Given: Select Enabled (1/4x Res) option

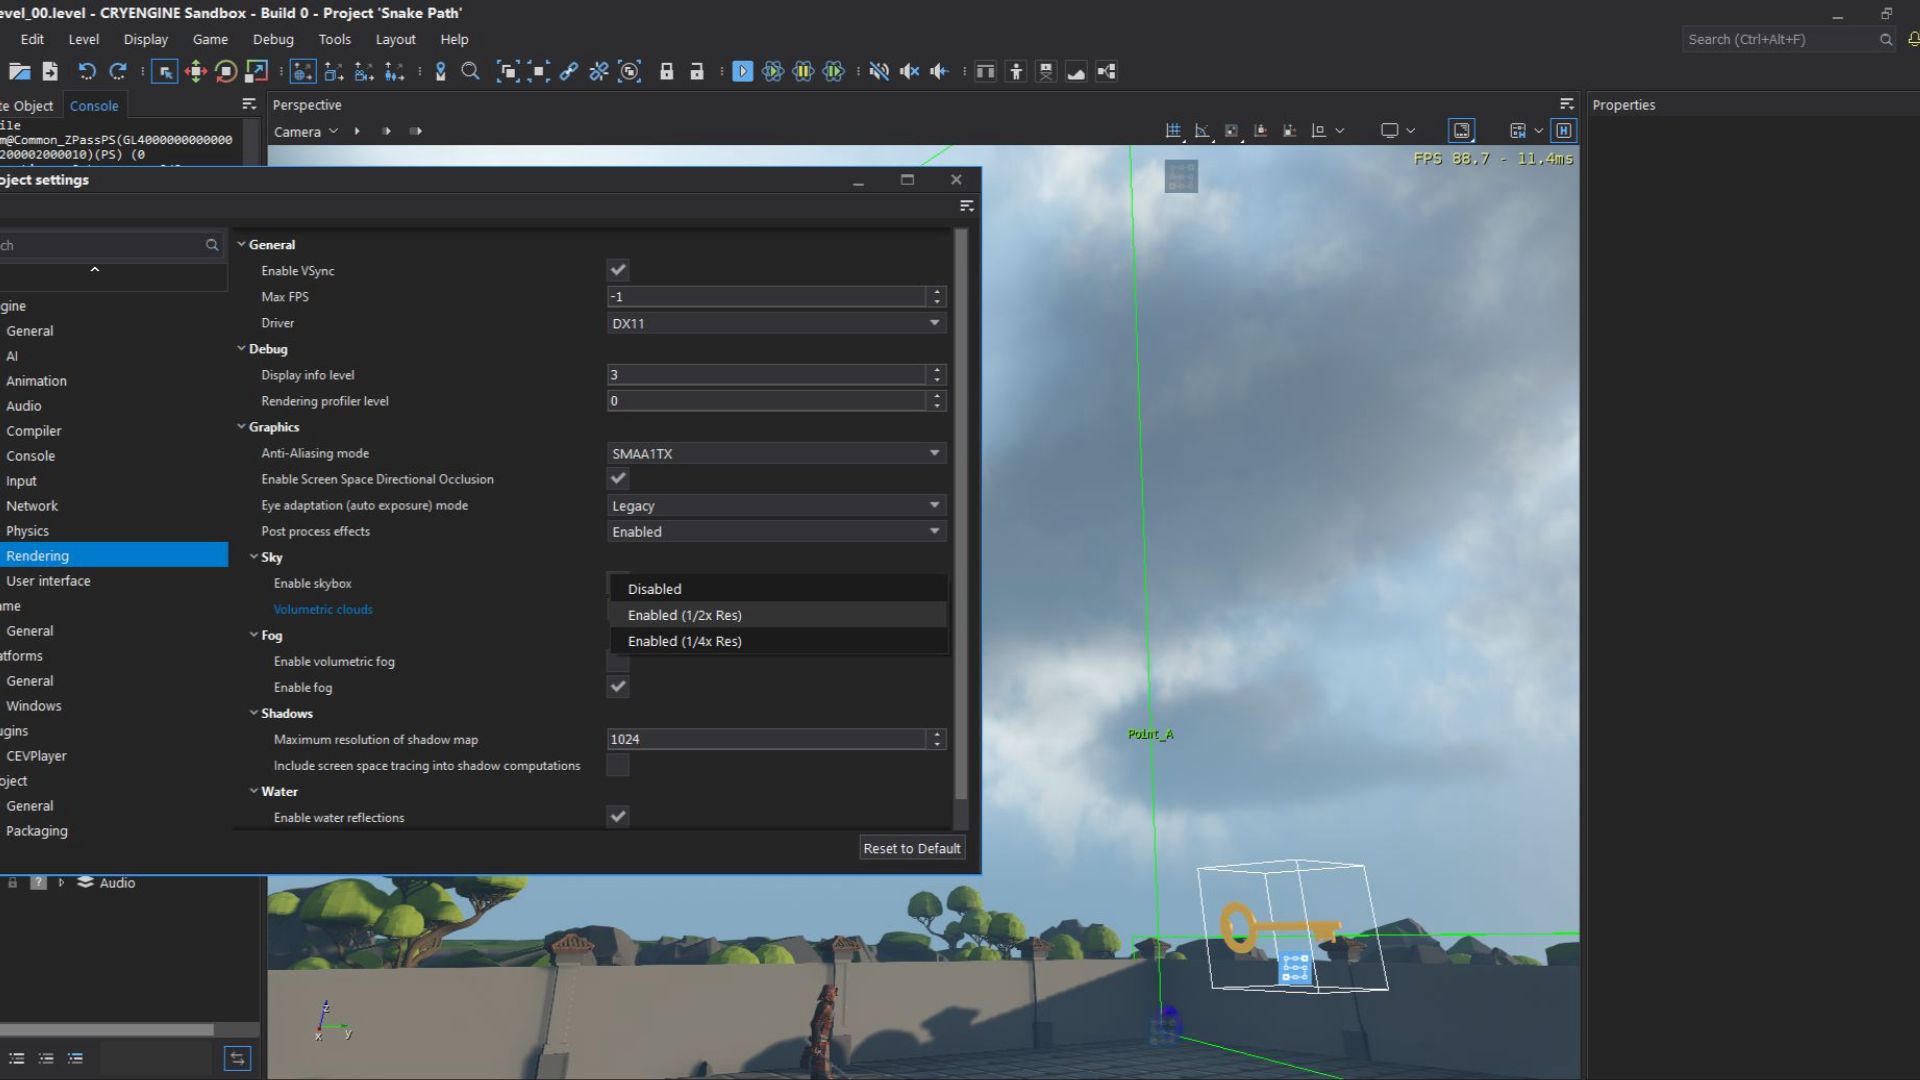Looking at the screenshot, I should point(778,641).
